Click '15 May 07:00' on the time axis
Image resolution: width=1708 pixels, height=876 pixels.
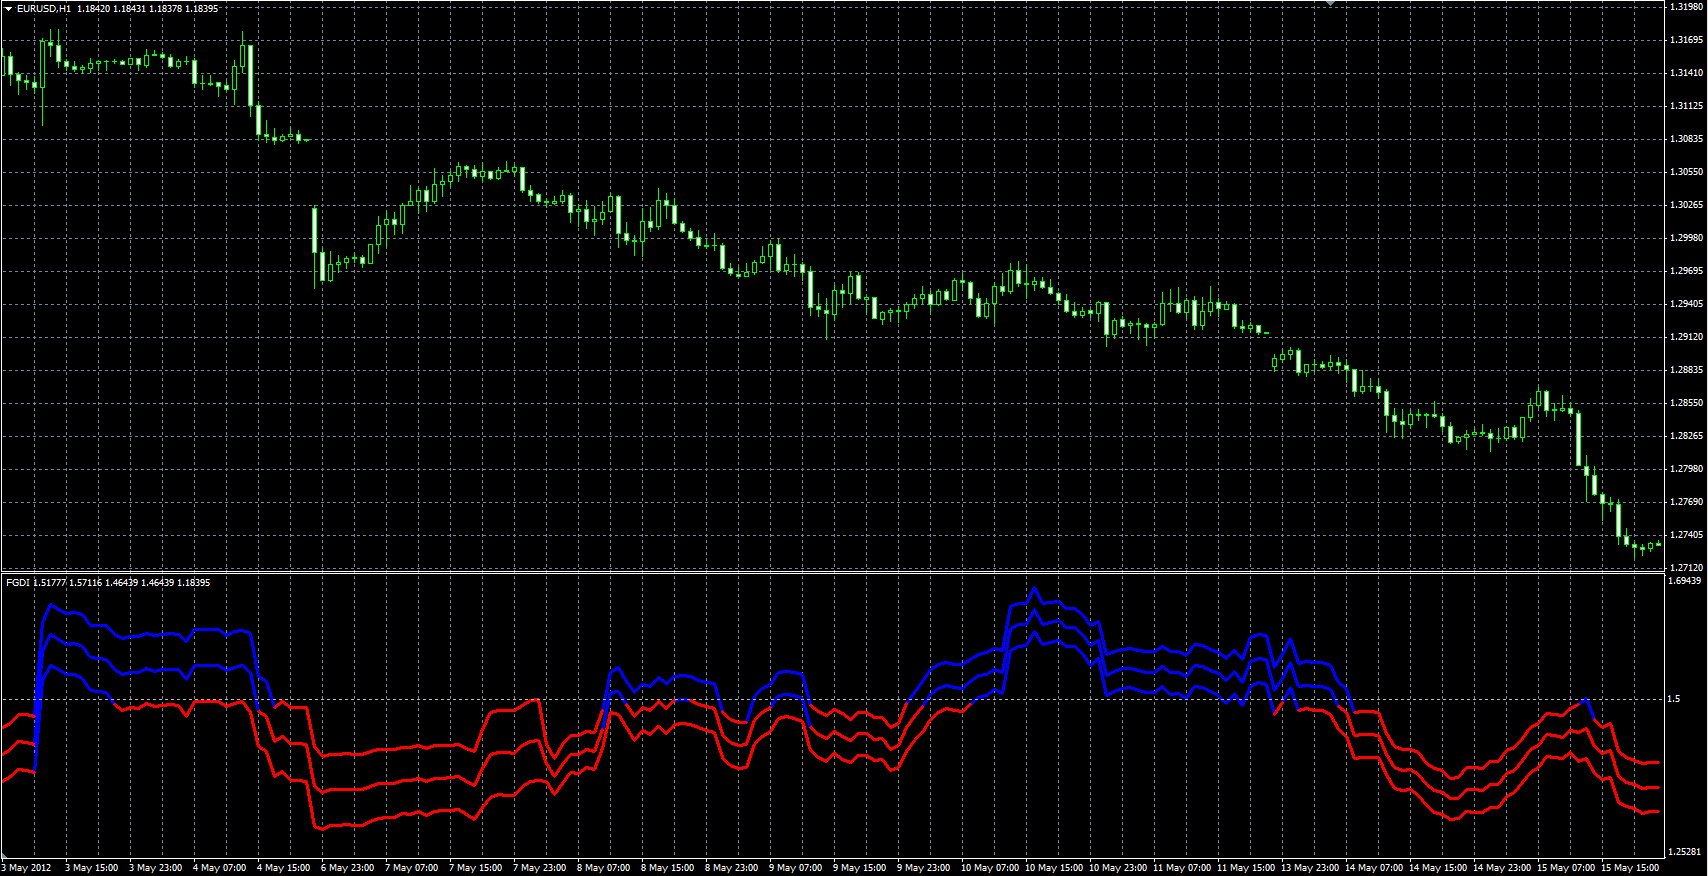[x=1566, y=868]
